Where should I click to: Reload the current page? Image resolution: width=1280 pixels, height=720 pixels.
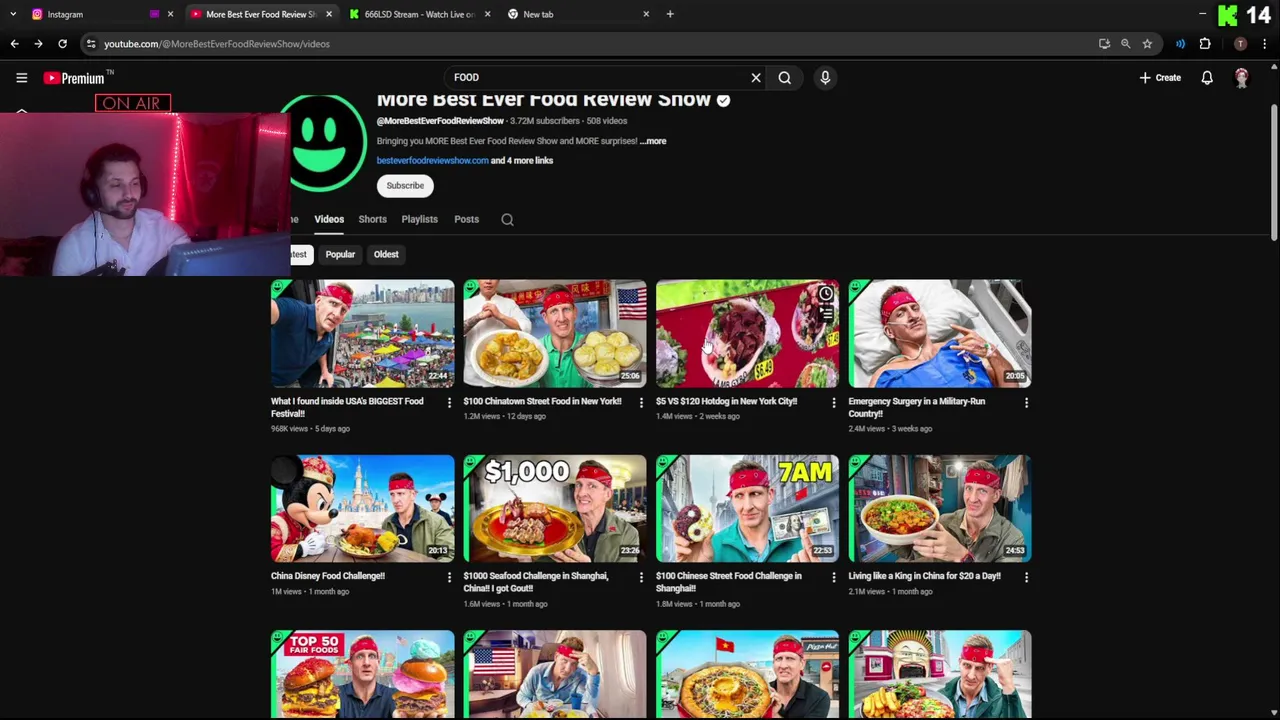click(62, 44)
